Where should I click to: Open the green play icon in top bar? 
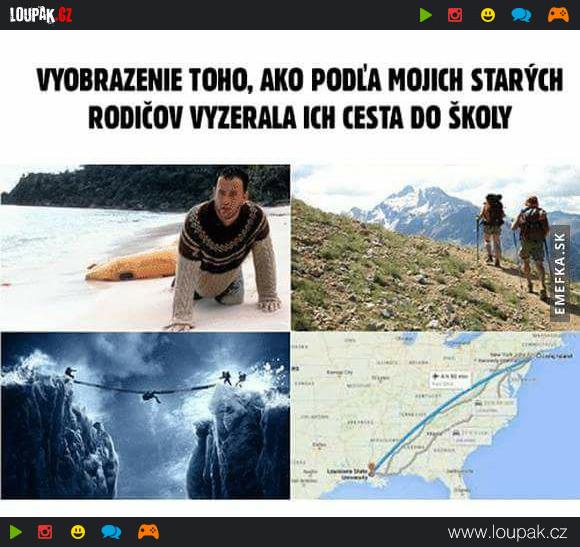(425, 15)
